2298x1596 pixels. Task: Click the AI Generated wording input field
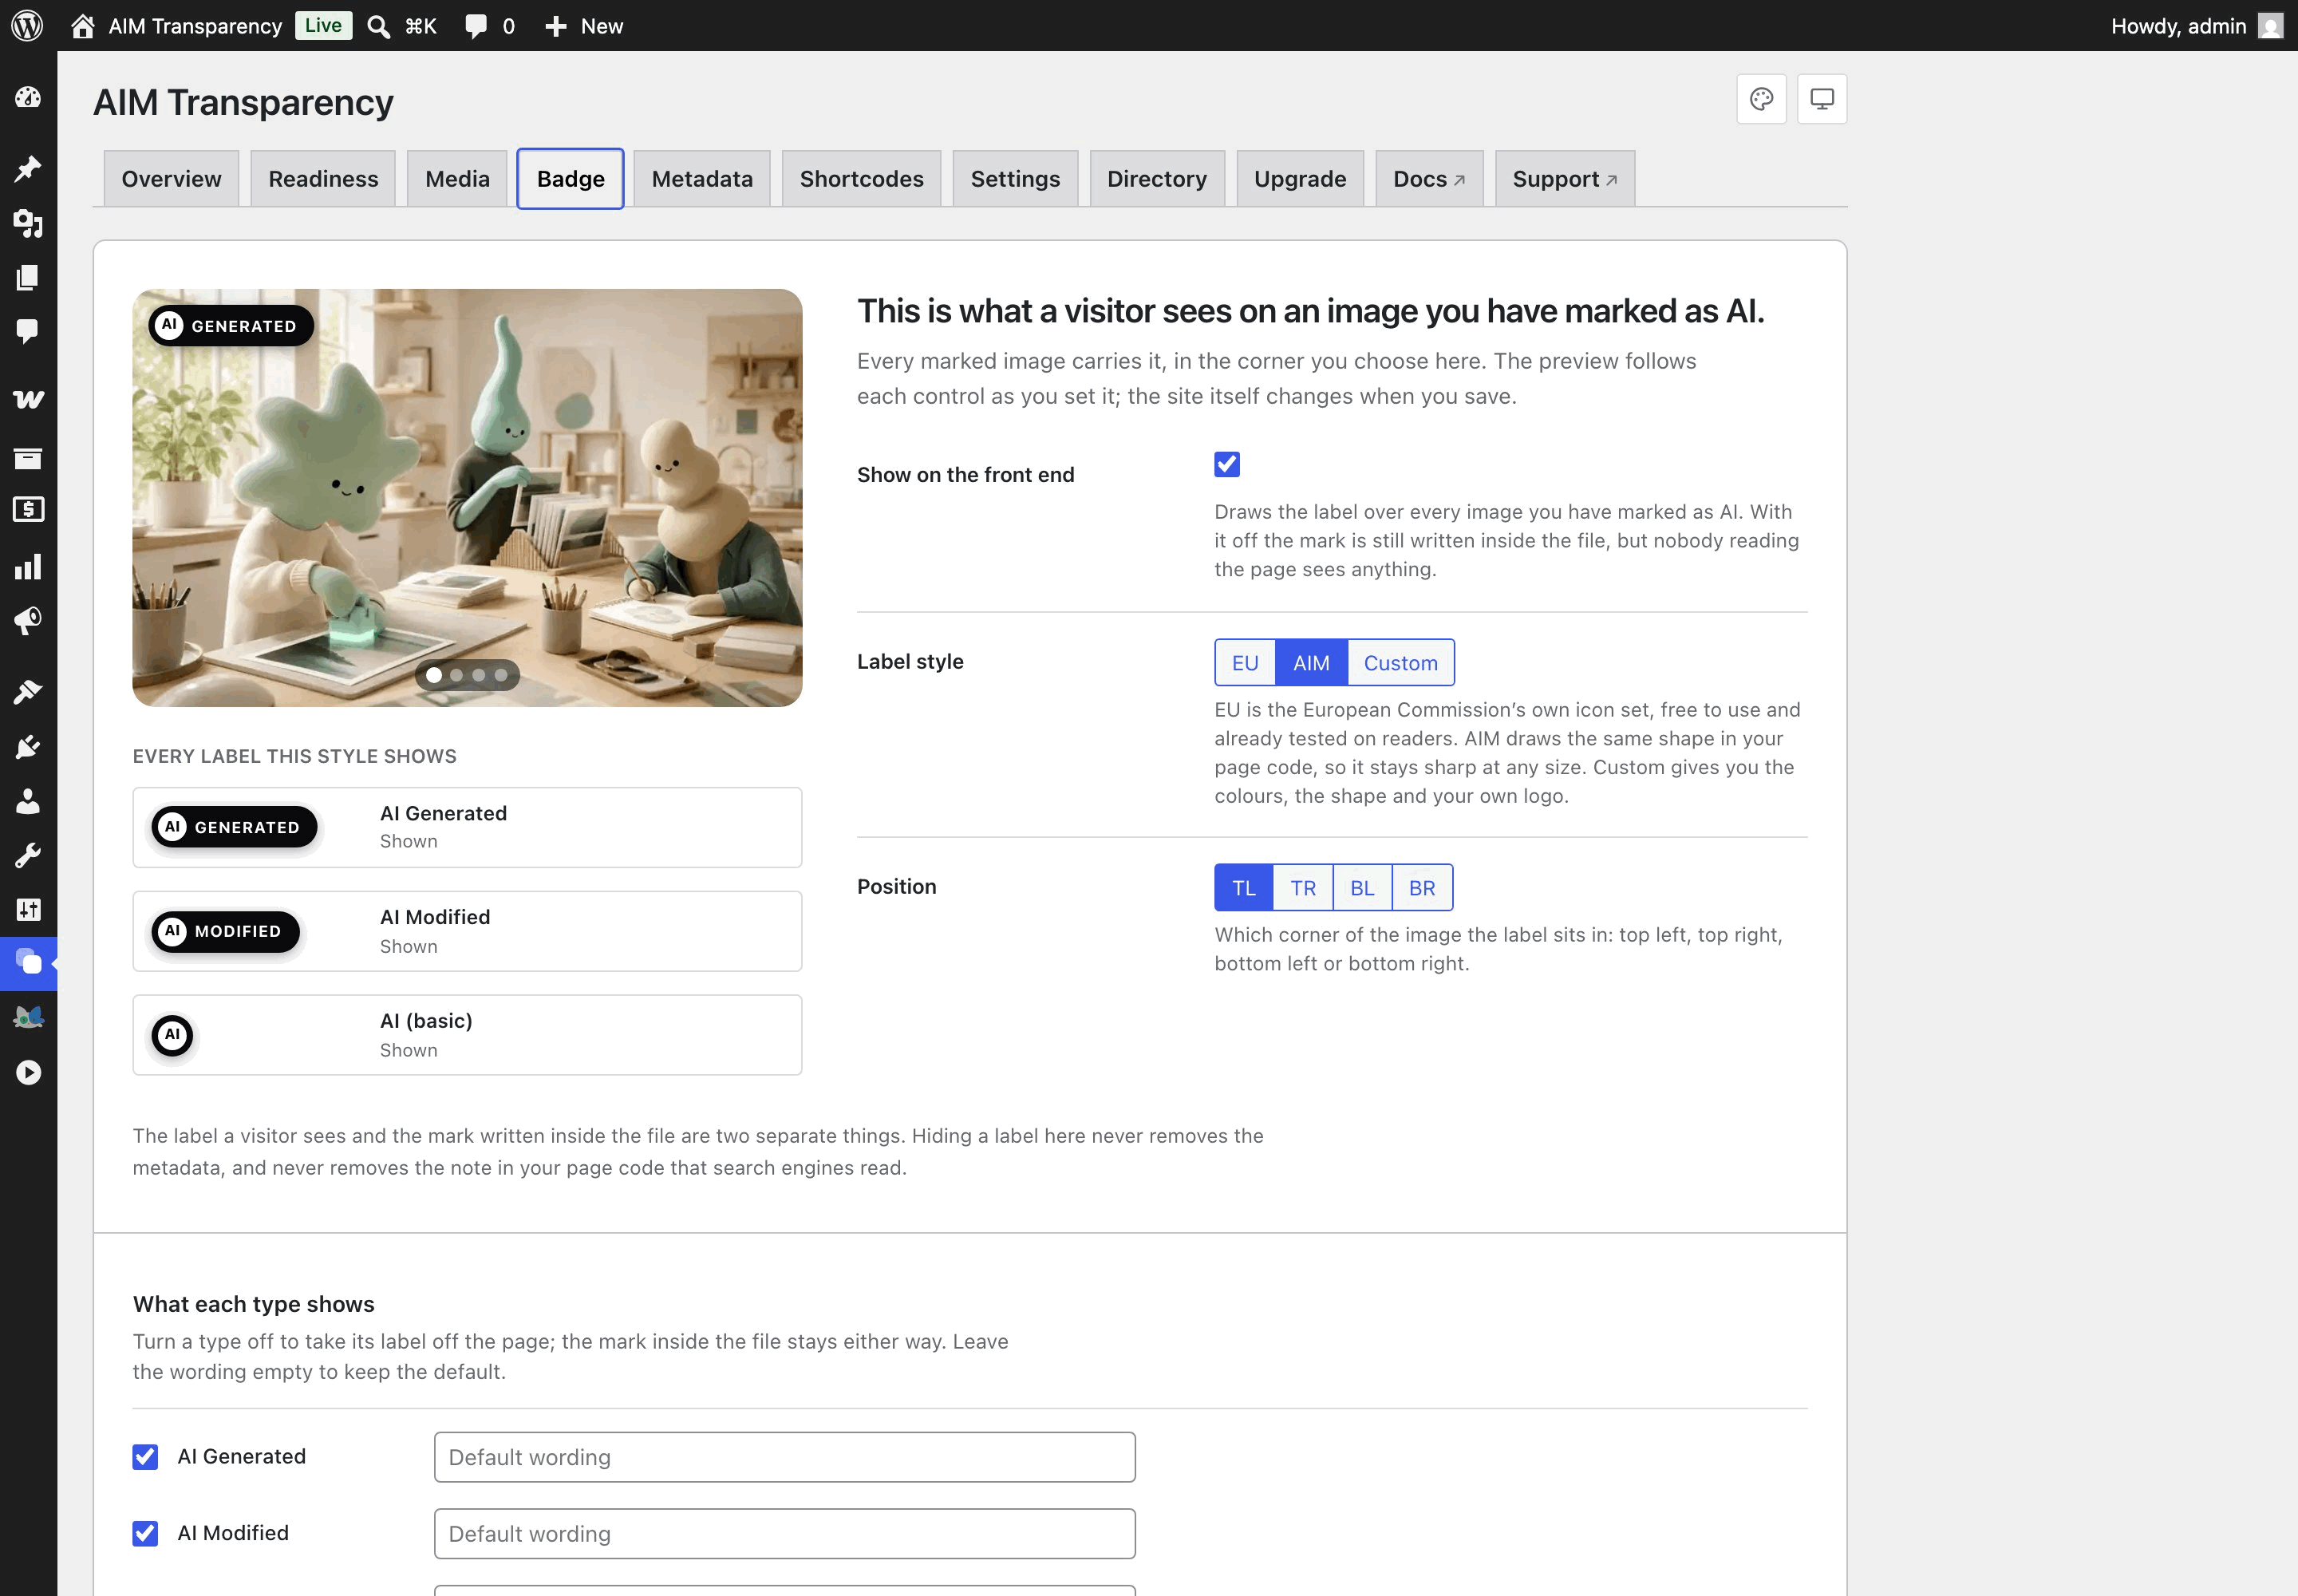coord(785,1457)
